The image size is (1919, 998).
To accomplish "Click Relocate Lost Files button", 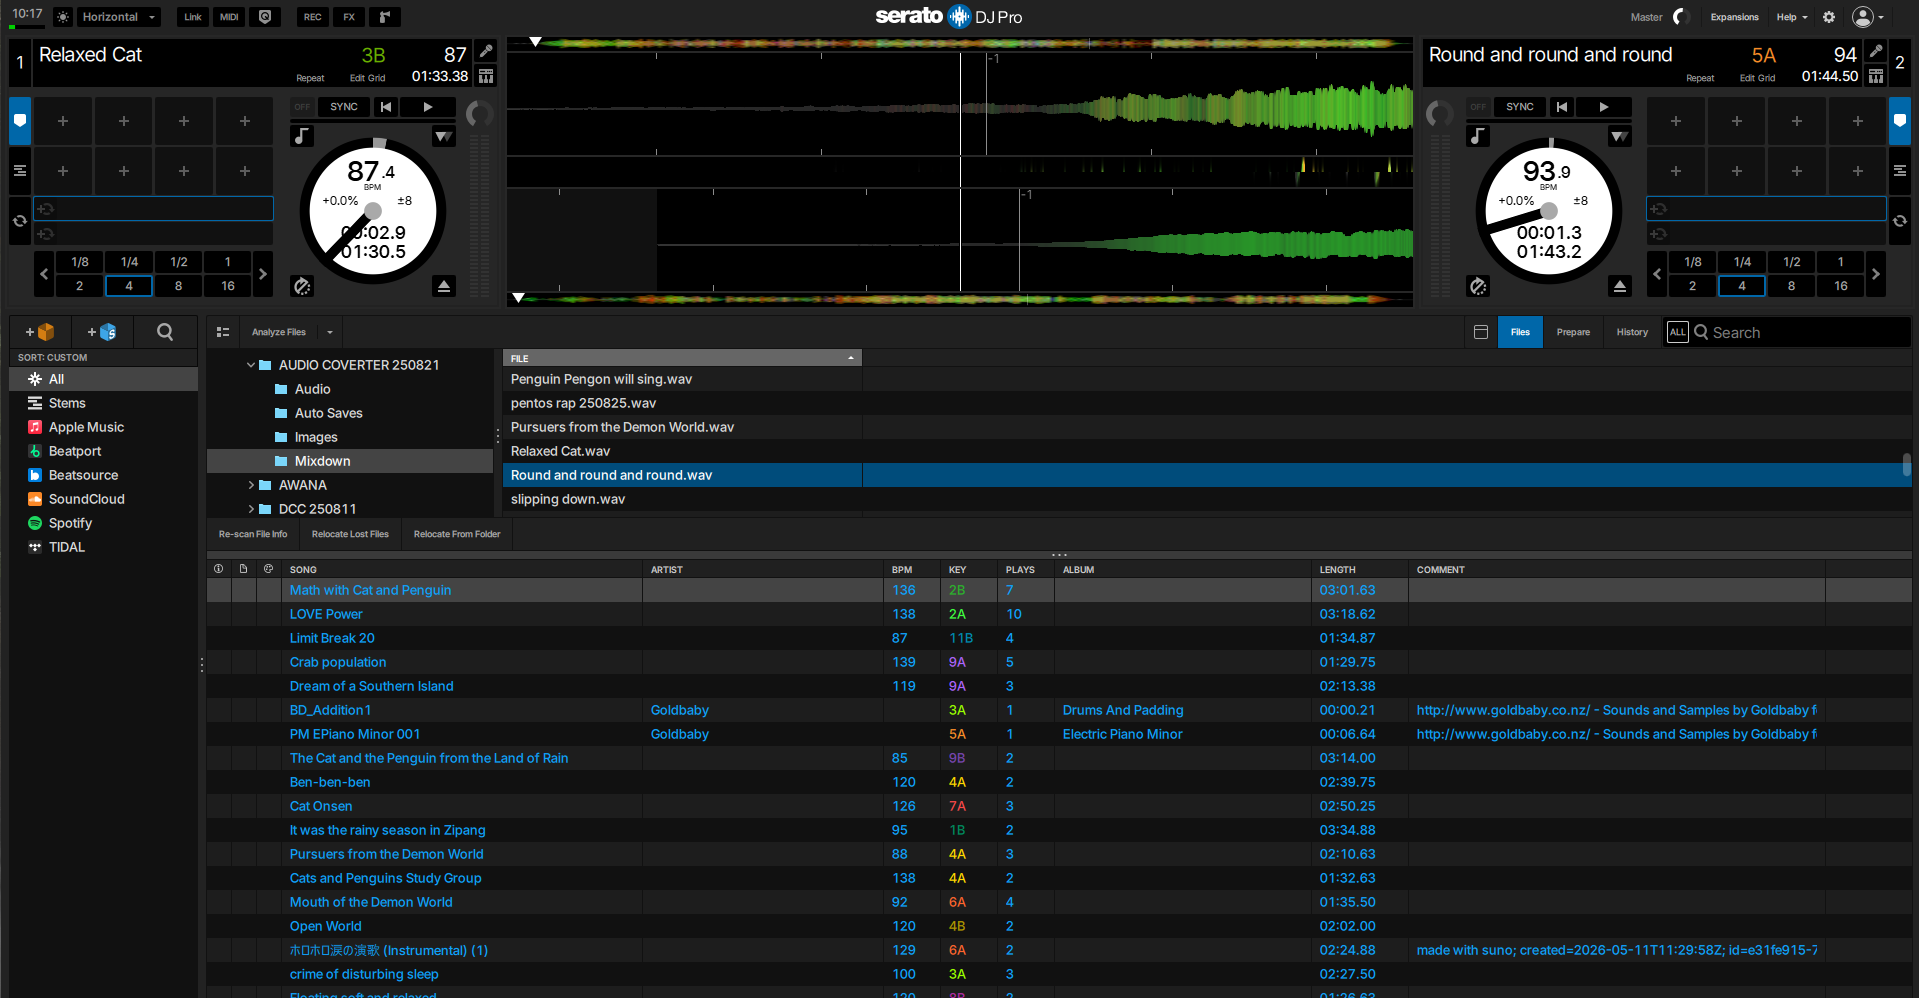I will point(350,534).
